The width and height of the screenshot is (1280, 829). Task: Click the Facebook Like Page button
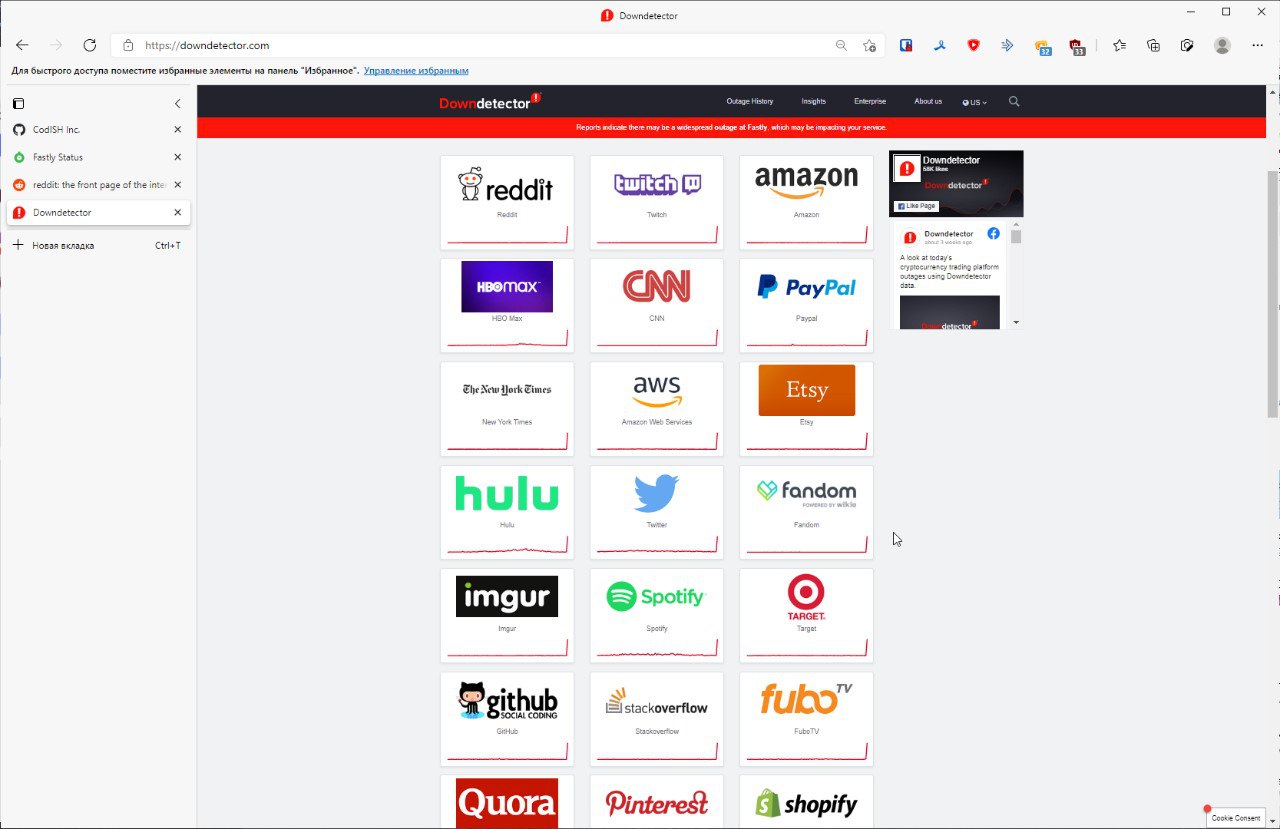click(916, 206)
